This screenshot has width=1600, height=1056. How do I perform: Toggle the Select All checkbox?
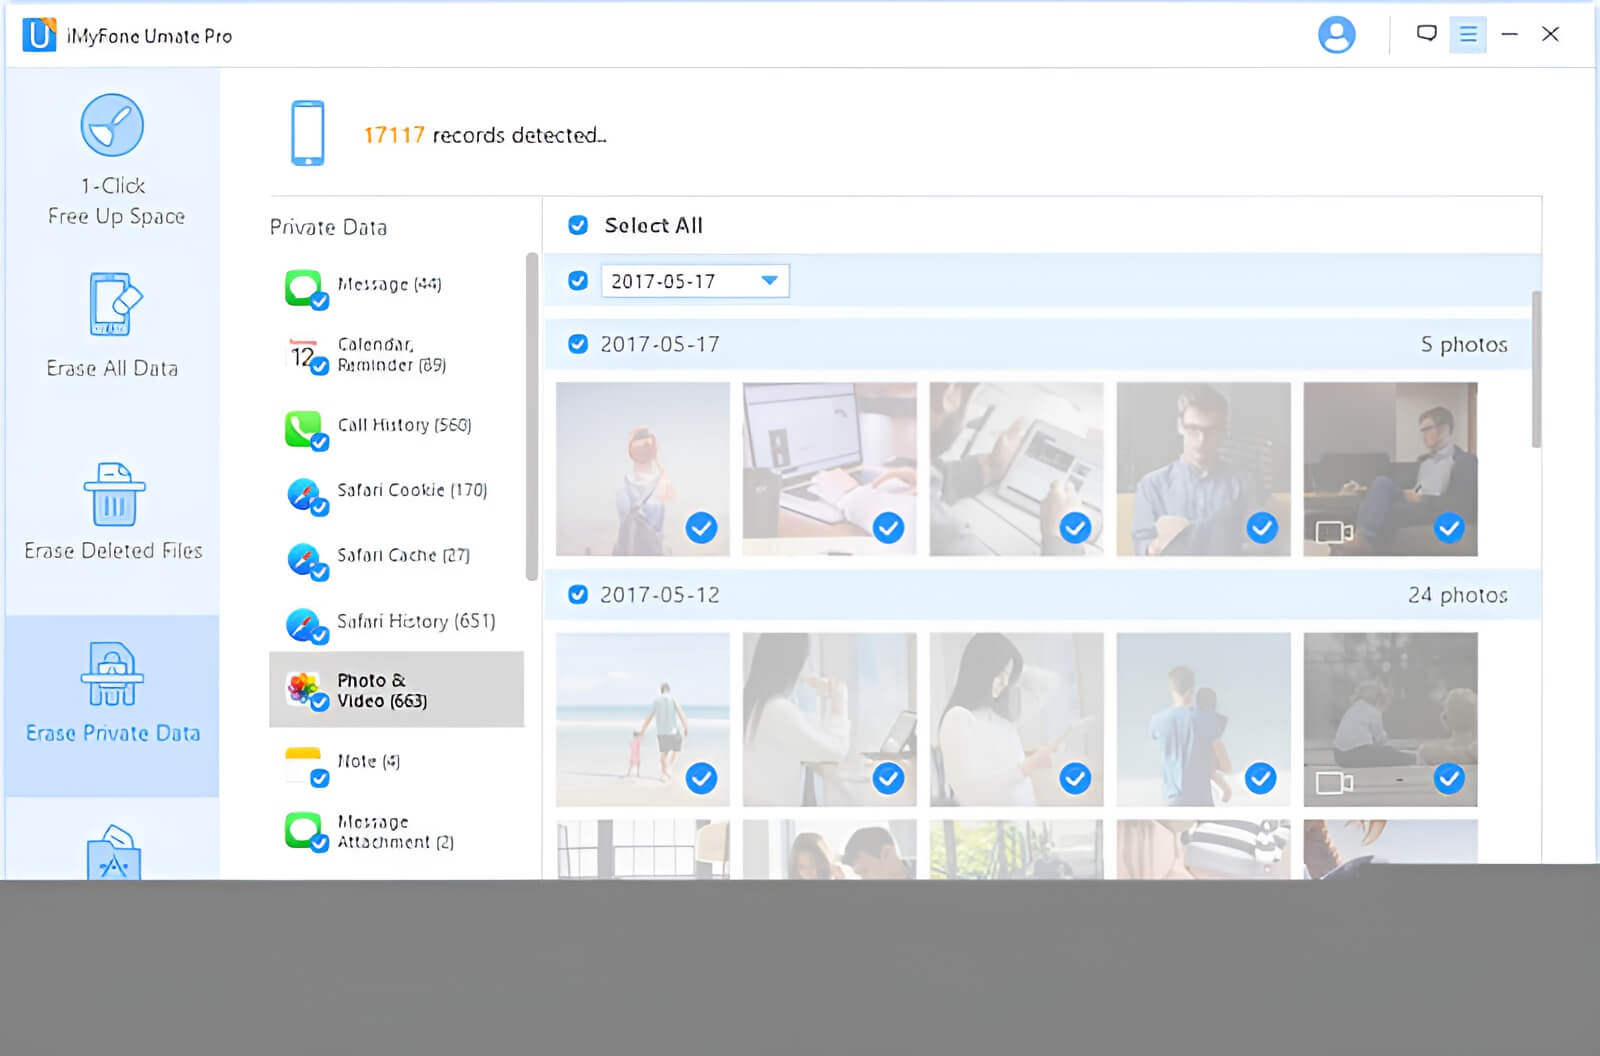578,225
